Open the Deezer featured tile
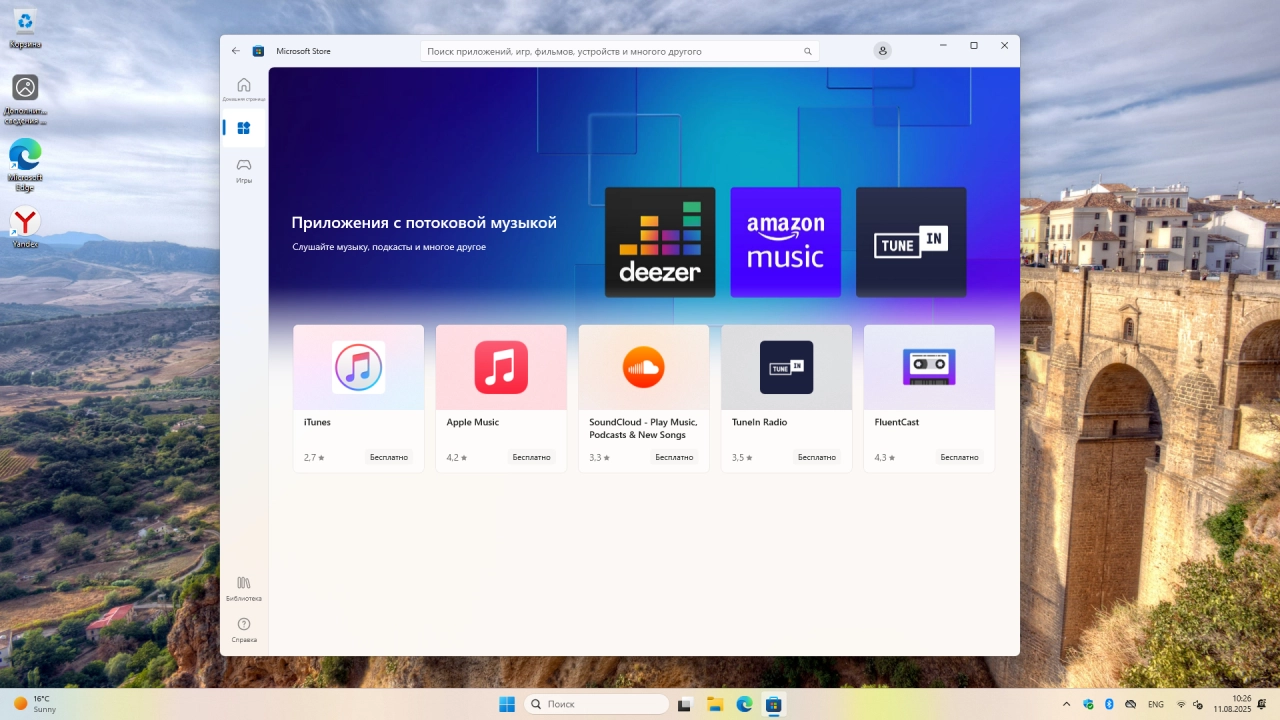Image resolution: width=1280 pixels, height=720 pixels. pyautogui.click(x=660, y=242)
